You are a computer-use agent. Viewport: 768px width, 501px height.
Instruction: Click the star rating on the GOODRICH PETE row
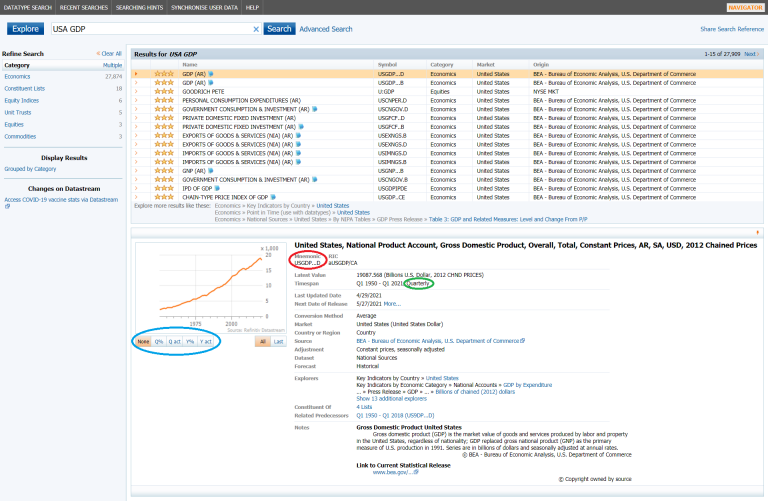164,92
